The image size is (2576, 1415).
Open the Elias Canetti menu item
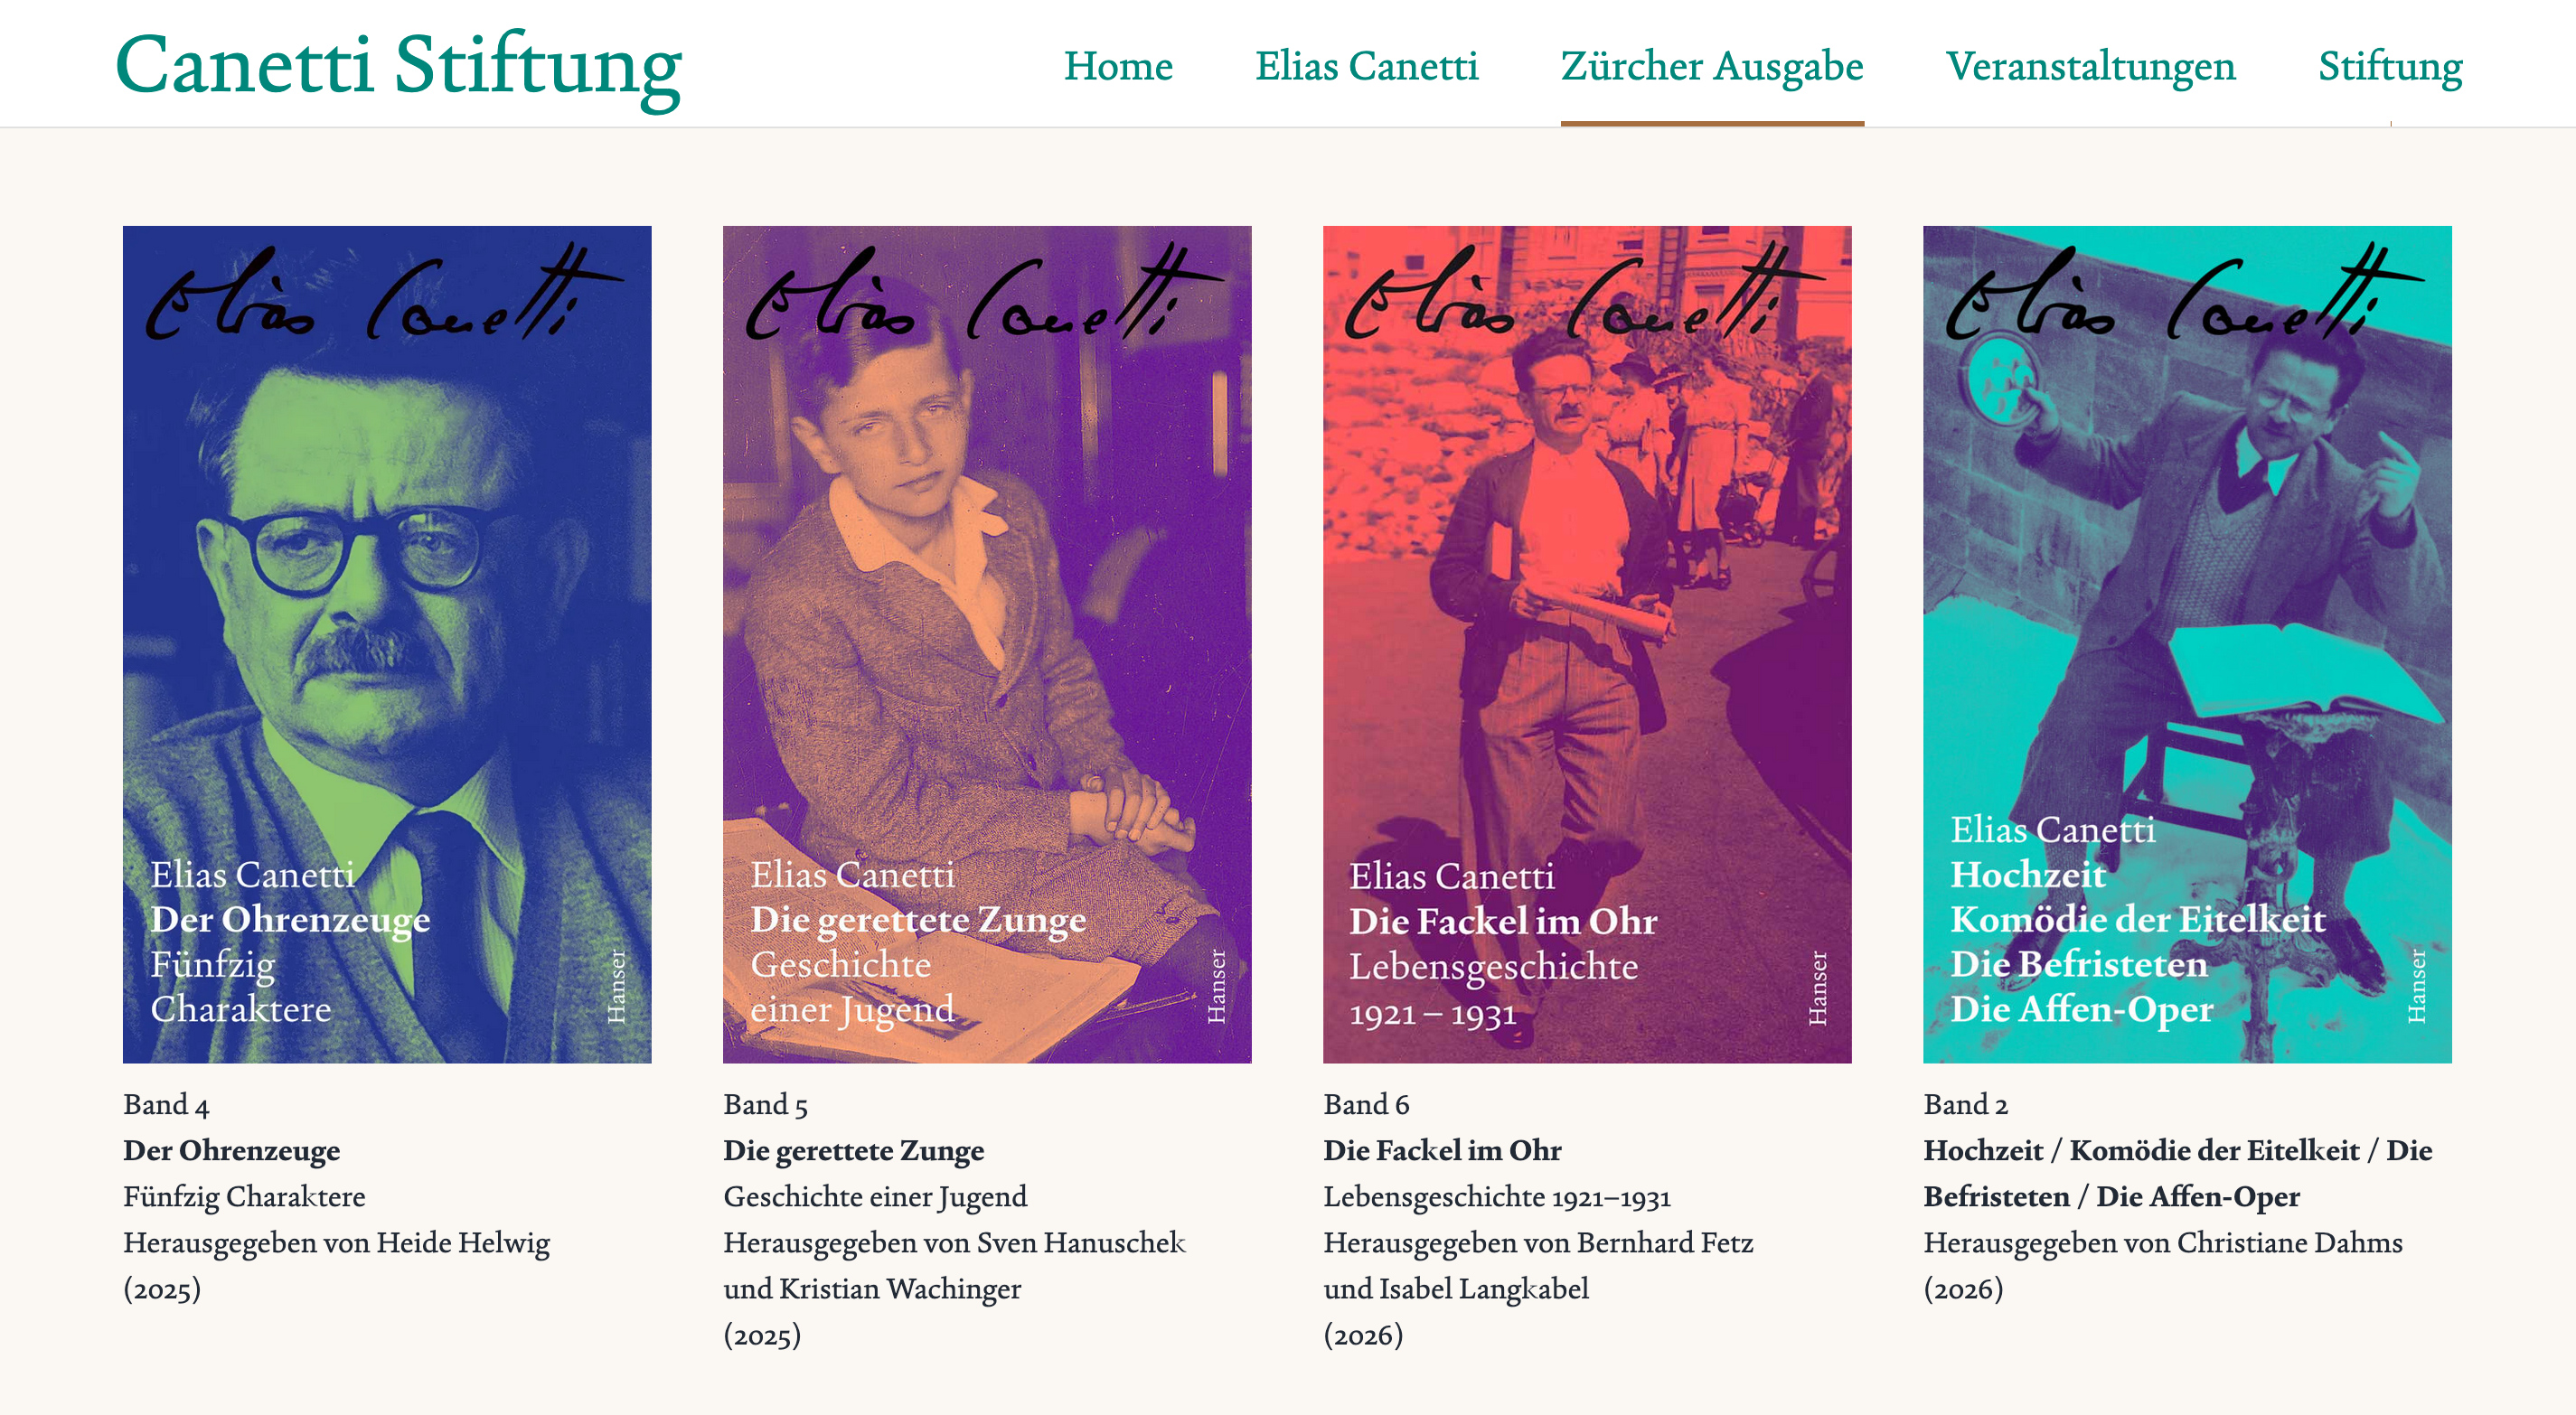(1366, 66)
